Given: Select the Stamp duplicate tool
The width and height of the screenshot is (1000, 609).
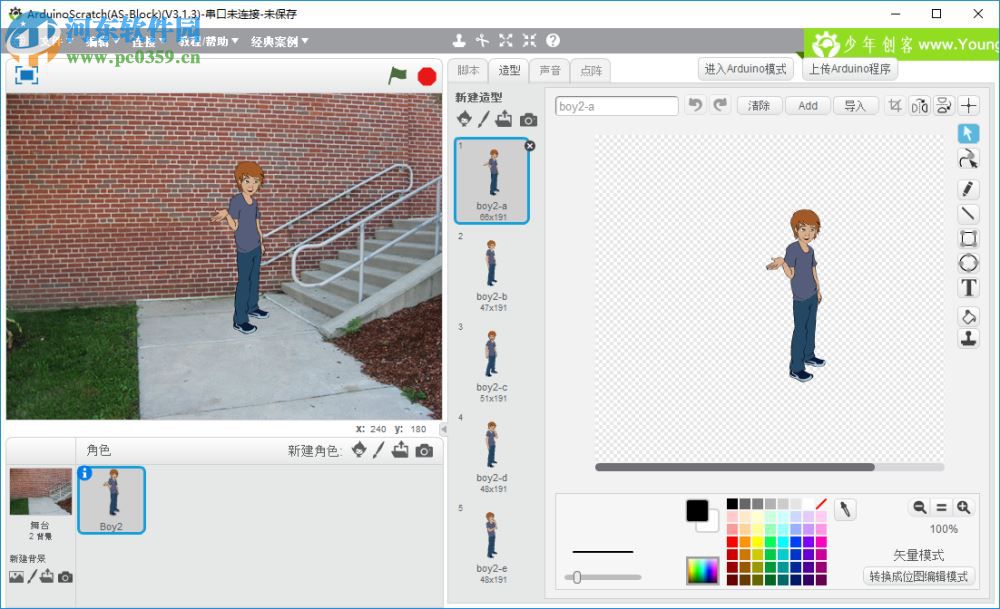Looking at the screenshot, I should coord(968,339).
